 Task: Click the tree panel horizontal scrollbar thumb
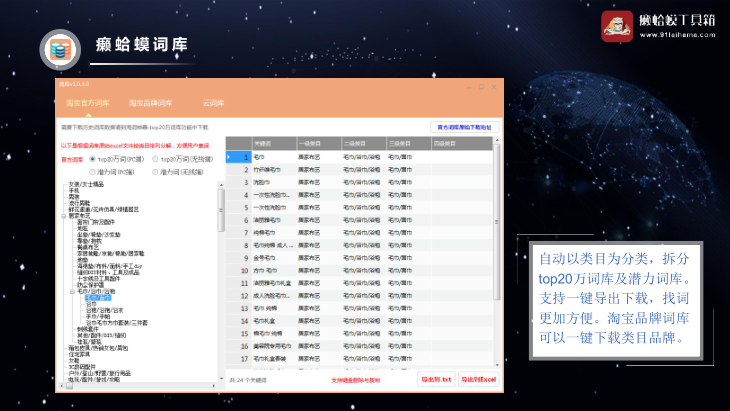(69, 386)
